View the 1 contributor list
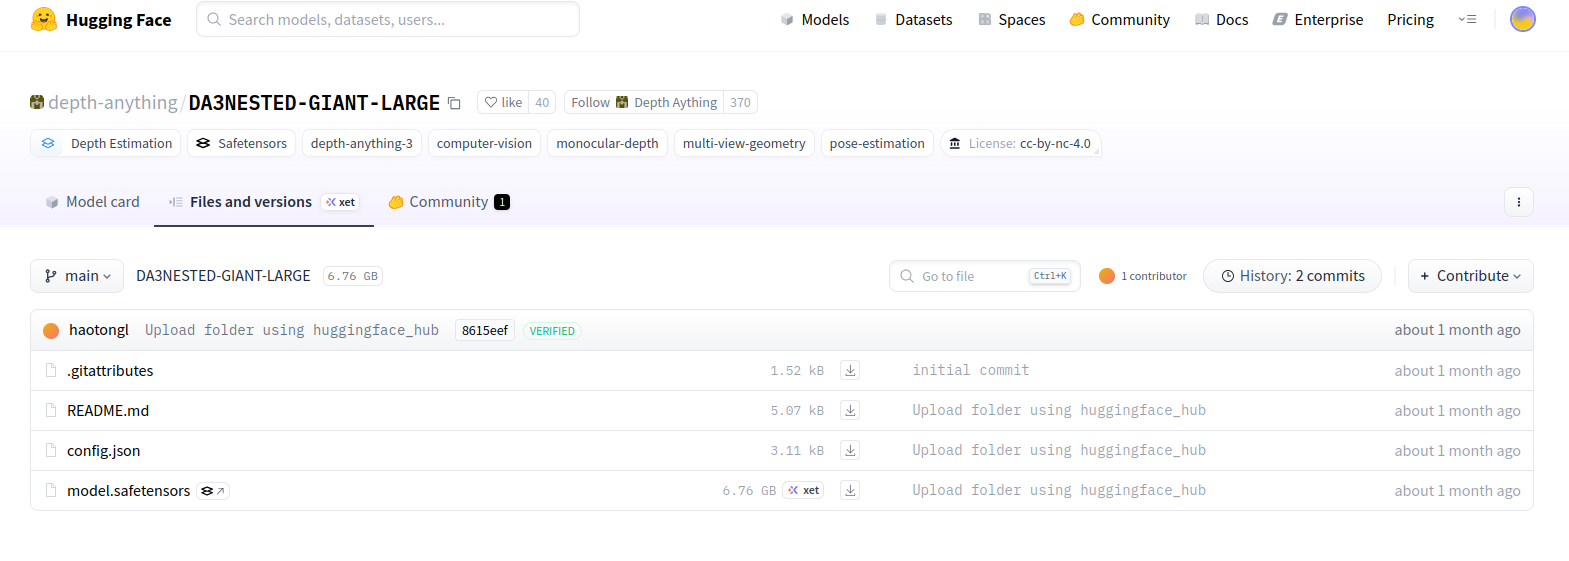Image resolution: width=1569 pixels, height=561 pixels. click(1143, 276)
